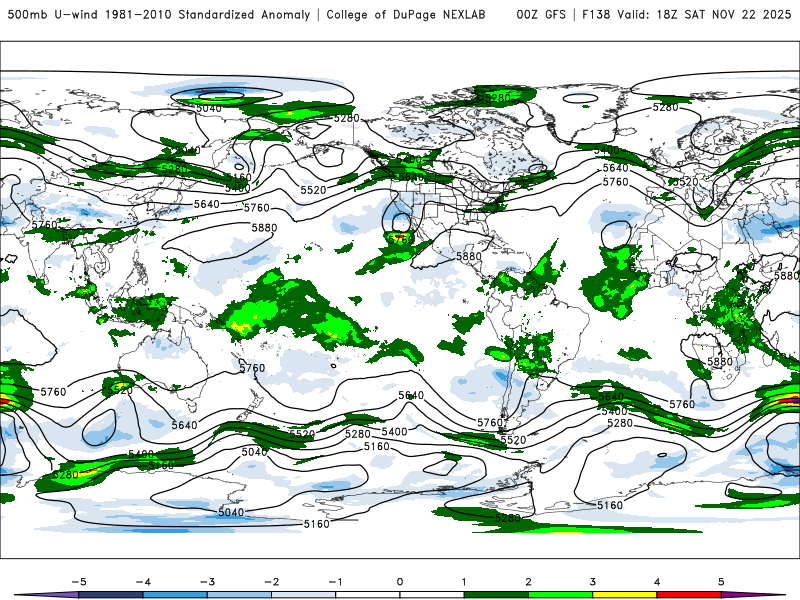Viewport: 800px width, 600px height.
Task: Click the bright green 2 to 3 colorbar segment
Action: 560,595
